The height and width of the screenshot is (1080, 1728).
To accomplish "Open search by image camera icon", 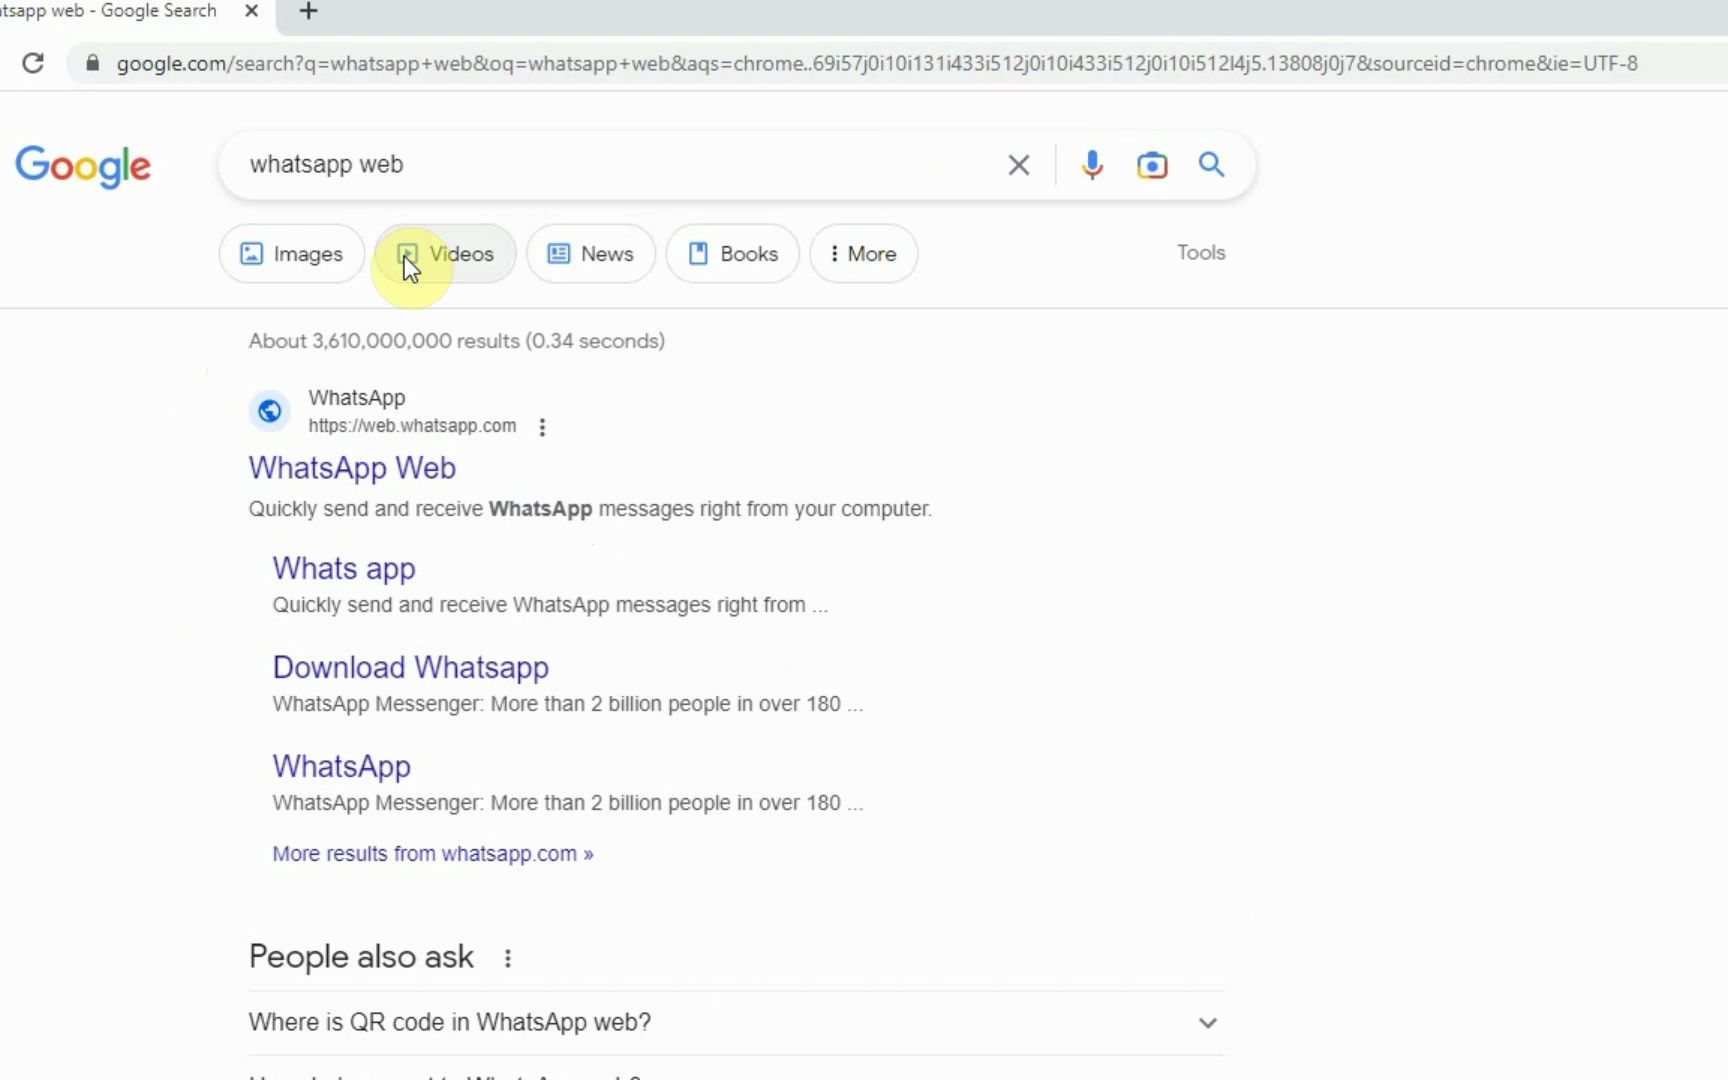I will coord(1152,165).
